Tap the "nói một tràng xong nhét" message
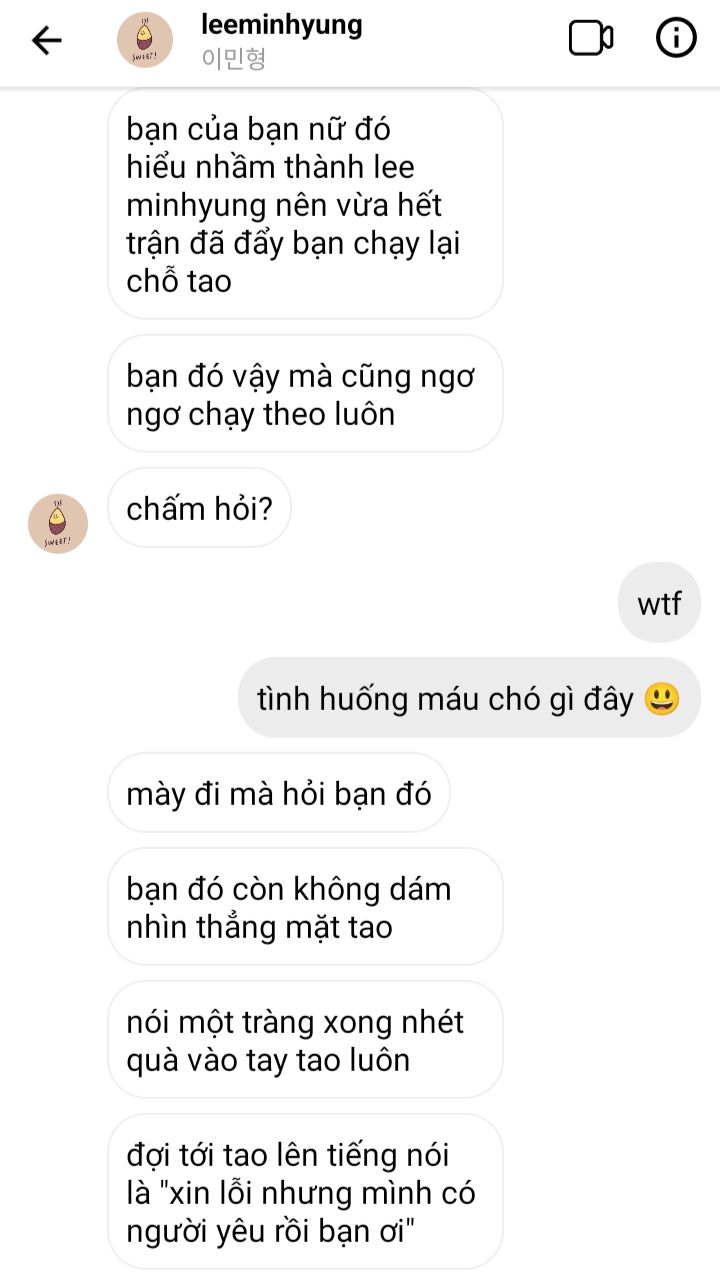 point(305,1040)
